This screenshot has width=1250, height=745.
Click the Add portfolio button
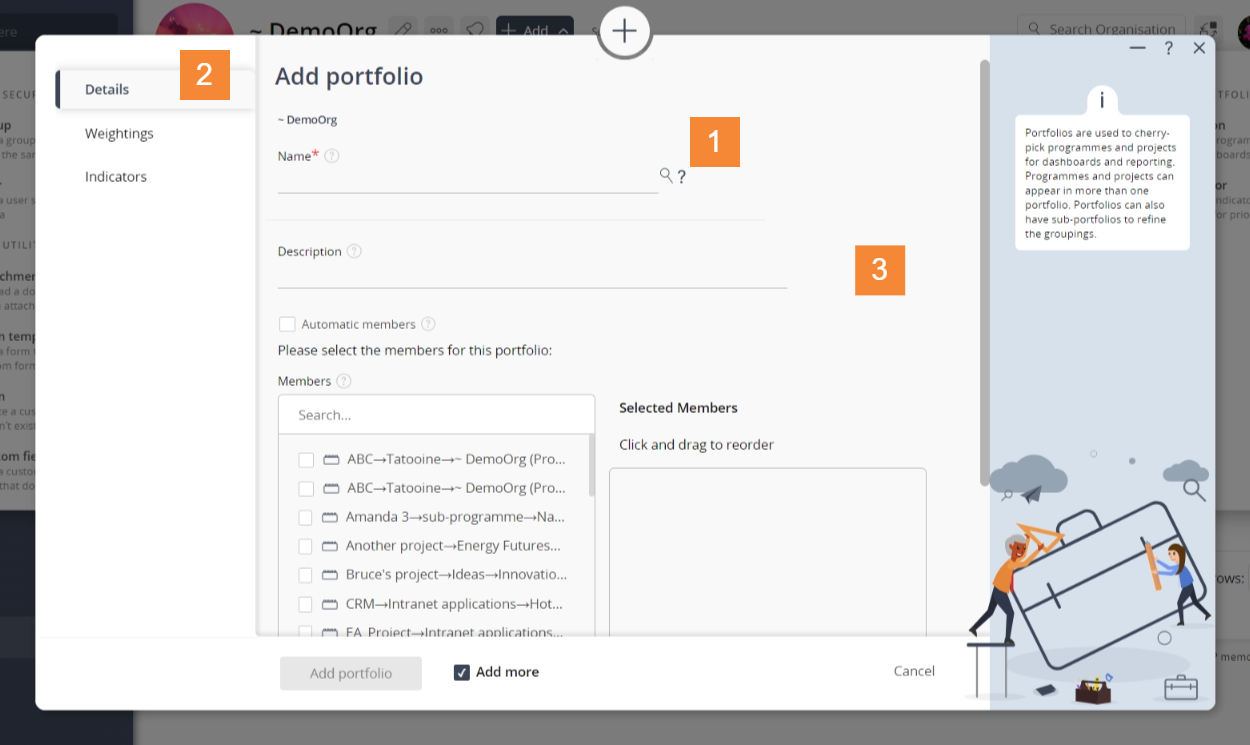[351, 673]
